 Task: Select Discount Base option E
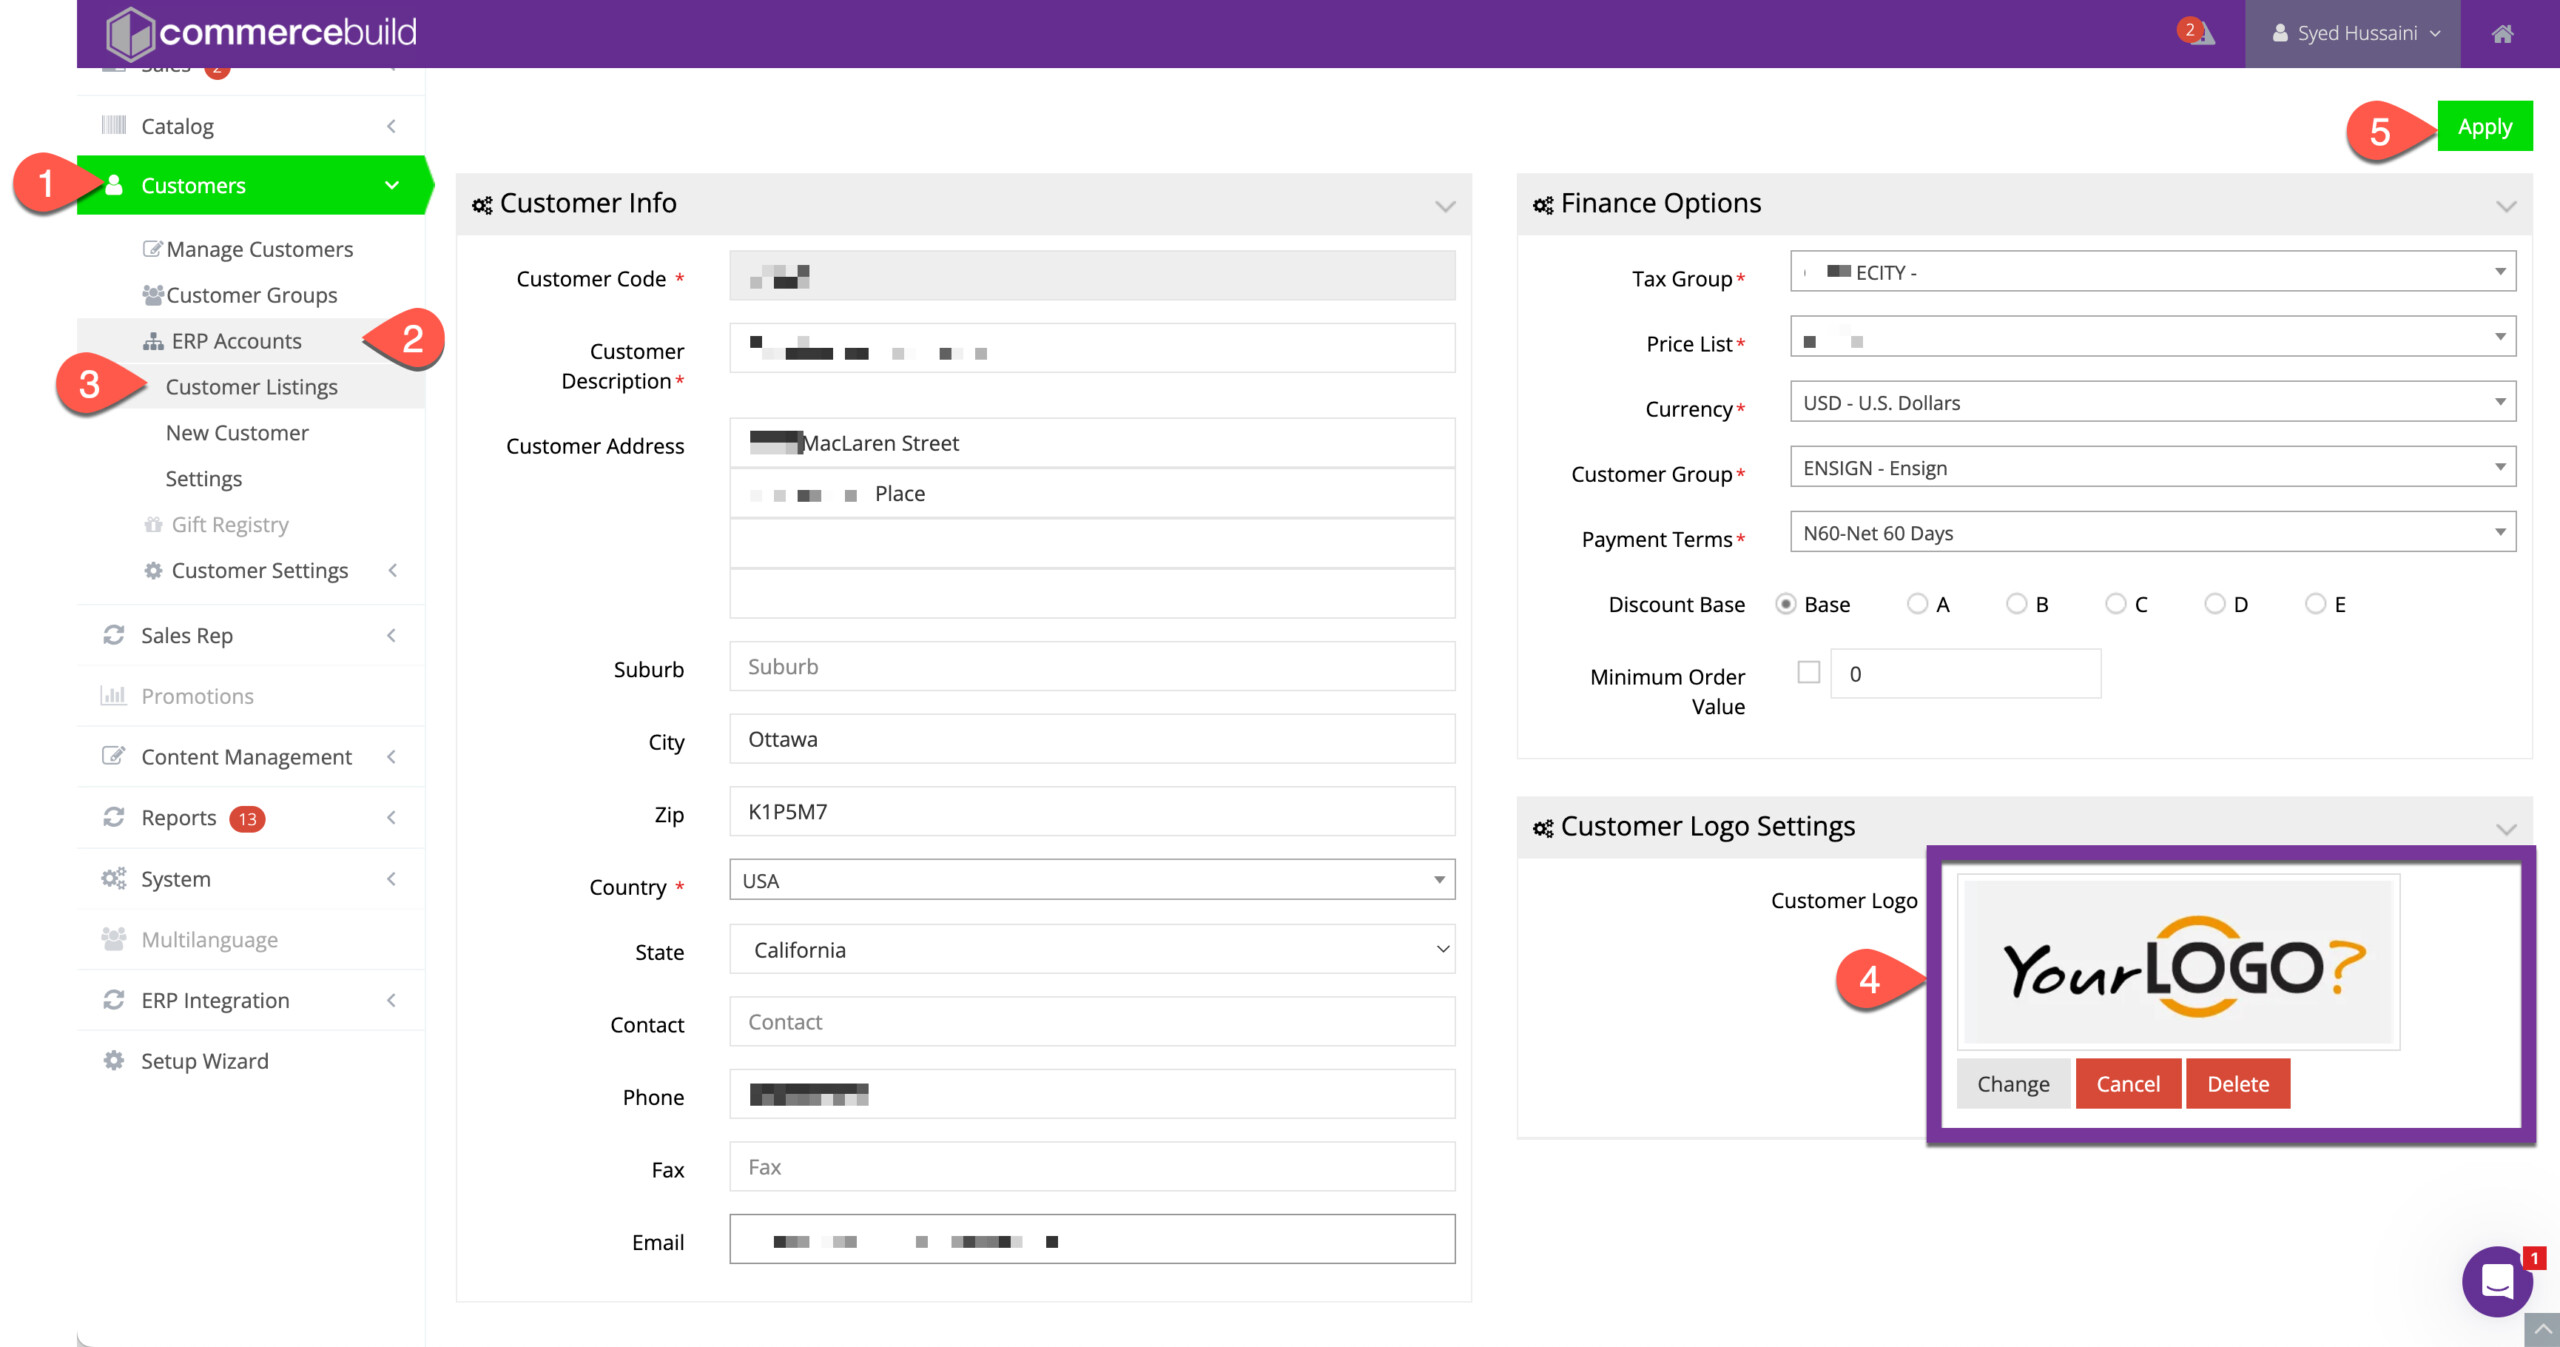[2315, 604]
